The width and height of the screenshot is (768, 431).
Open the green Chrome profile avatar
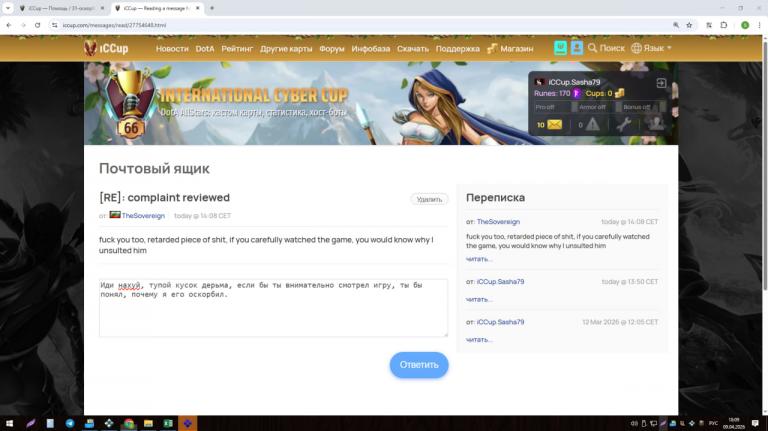pos(745,25)
